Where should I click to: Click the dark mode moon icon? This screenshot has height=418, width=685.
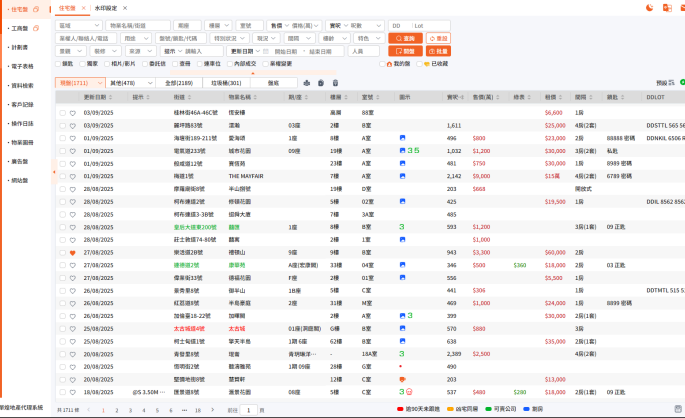coord(650,8)
